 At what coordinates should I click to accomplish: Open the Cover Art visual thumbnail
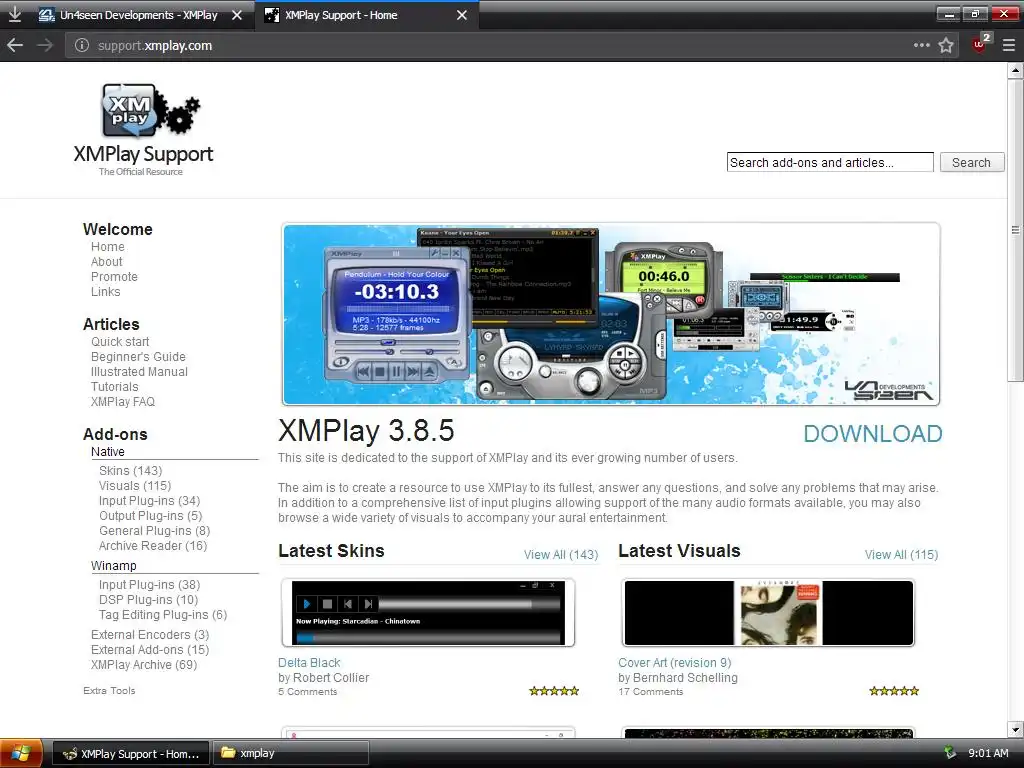click(x=768, y=613)
